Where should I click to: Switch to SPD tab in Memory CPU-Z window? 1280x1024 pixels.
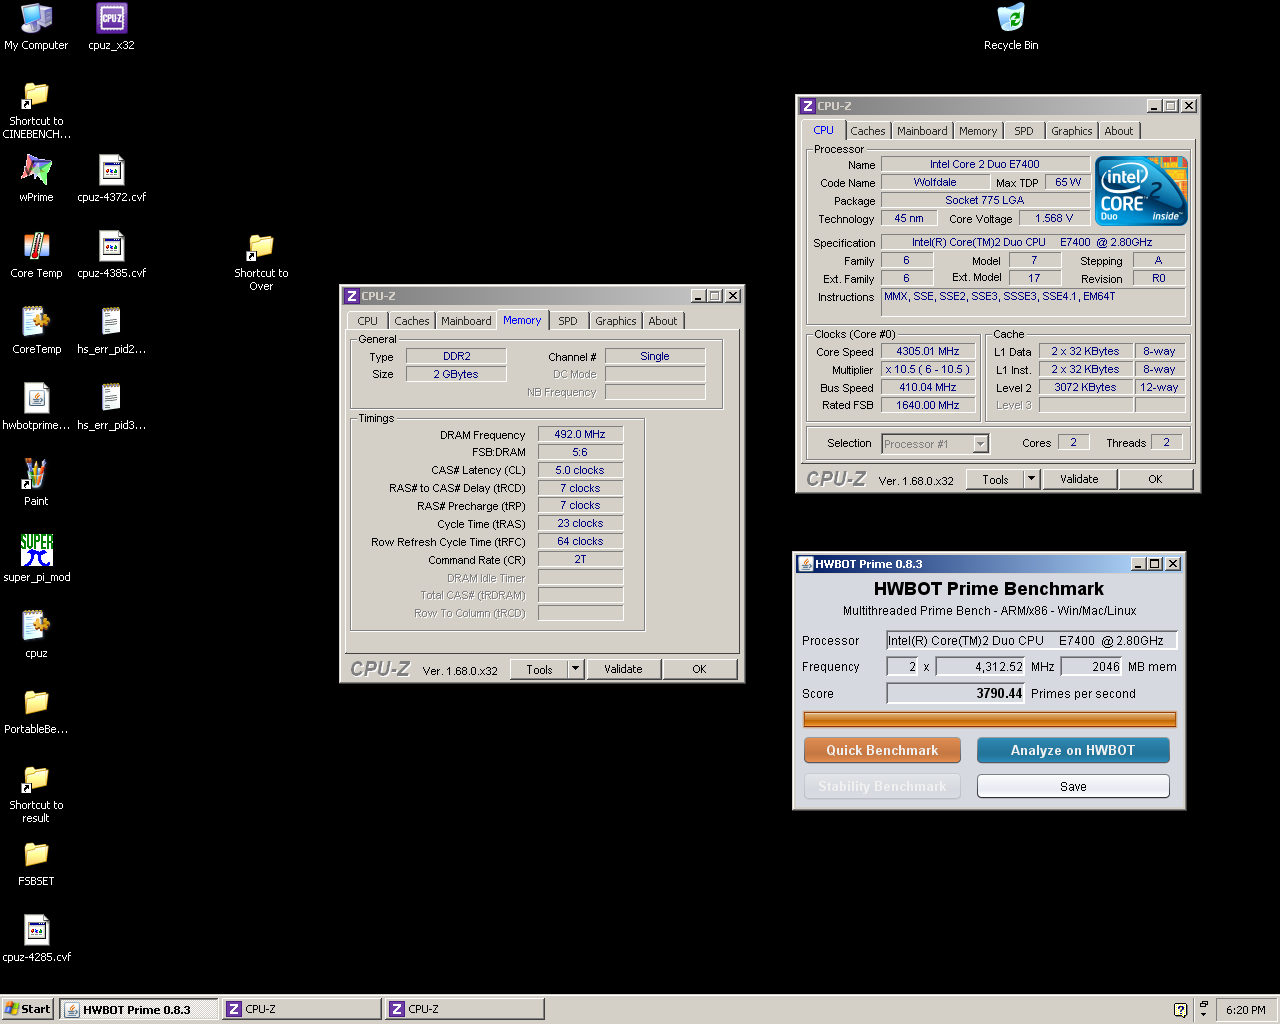[x=568, y=321]
